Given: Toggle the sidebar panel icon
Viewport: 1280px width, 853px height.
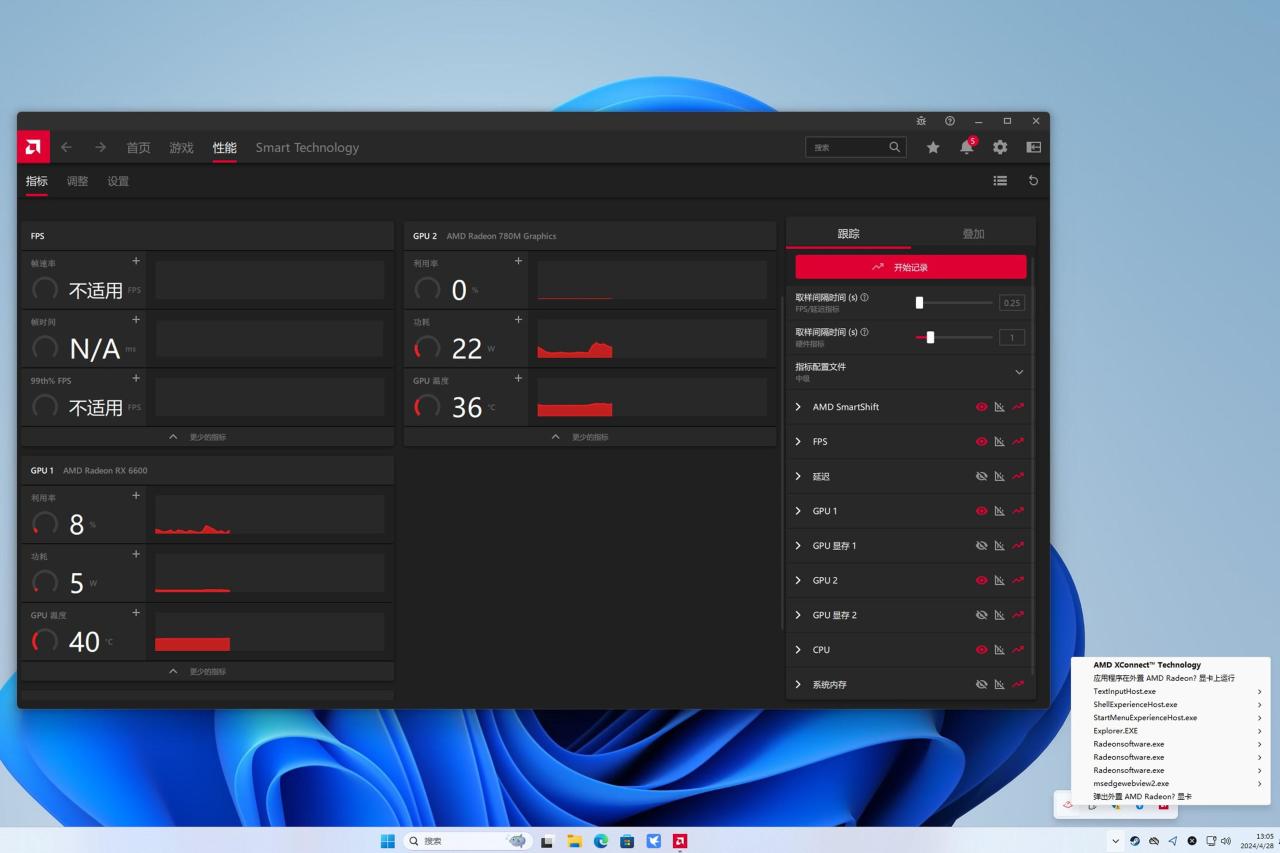Looking at the screenshot, I should click(1034, 147).
